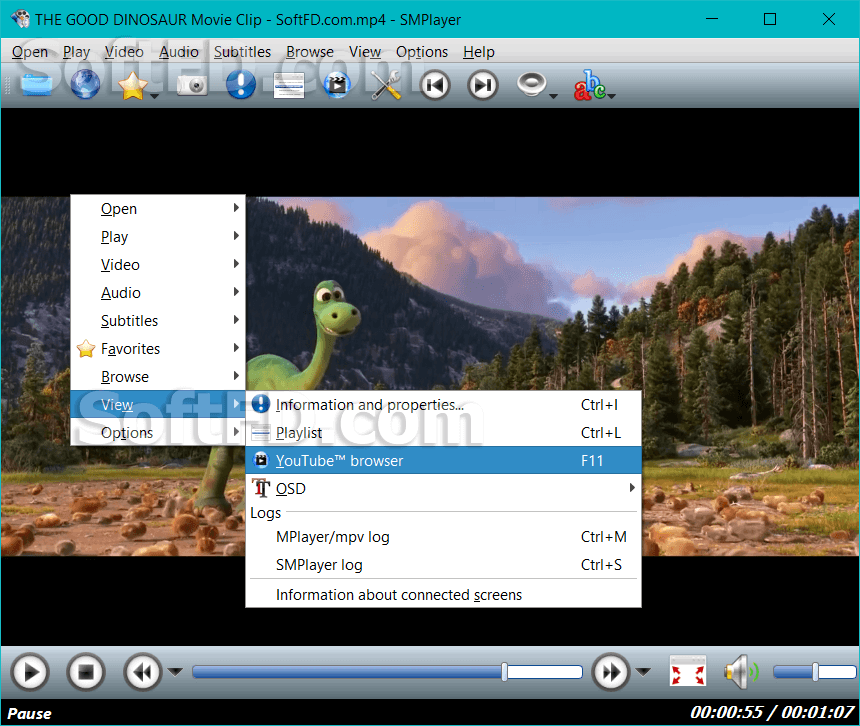Open the View menu in menu bar
860x726 pixels.
(365, 52)
